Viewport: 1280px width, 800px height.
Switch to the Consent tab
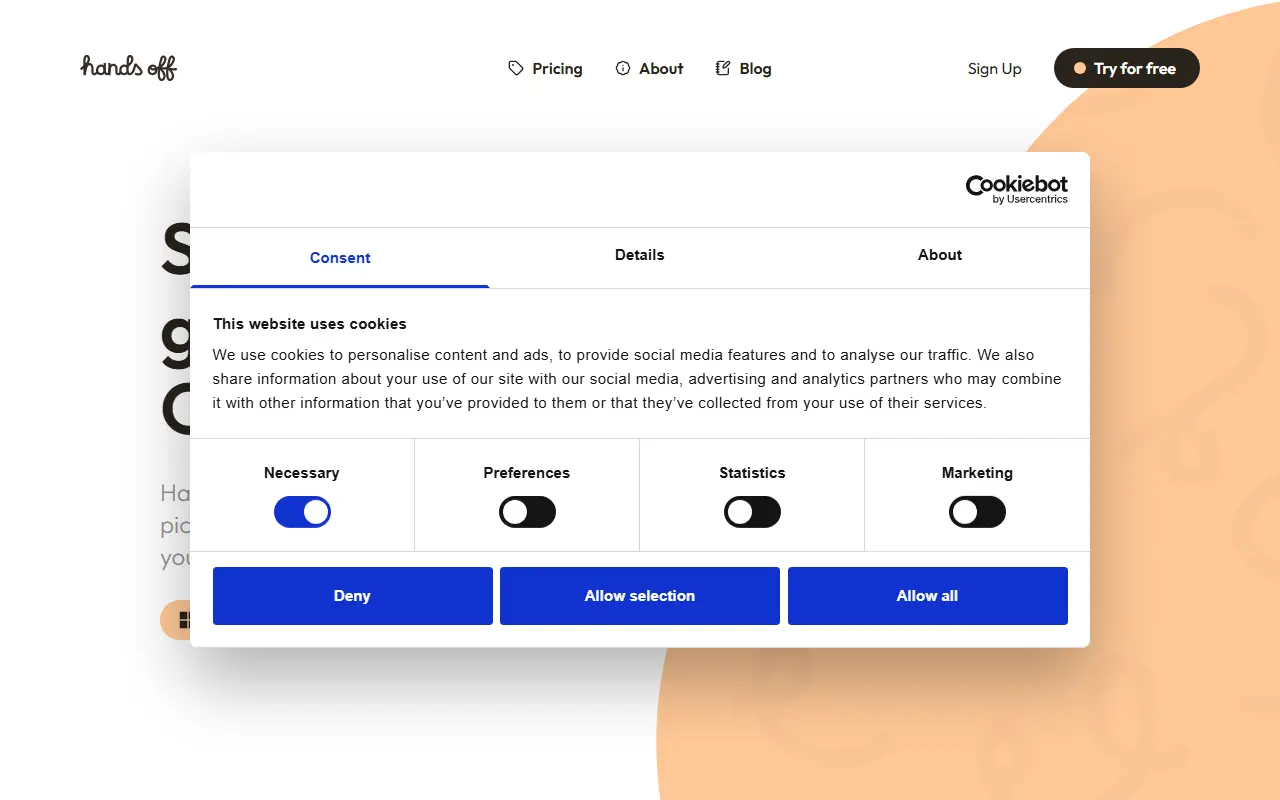(340, 258)
